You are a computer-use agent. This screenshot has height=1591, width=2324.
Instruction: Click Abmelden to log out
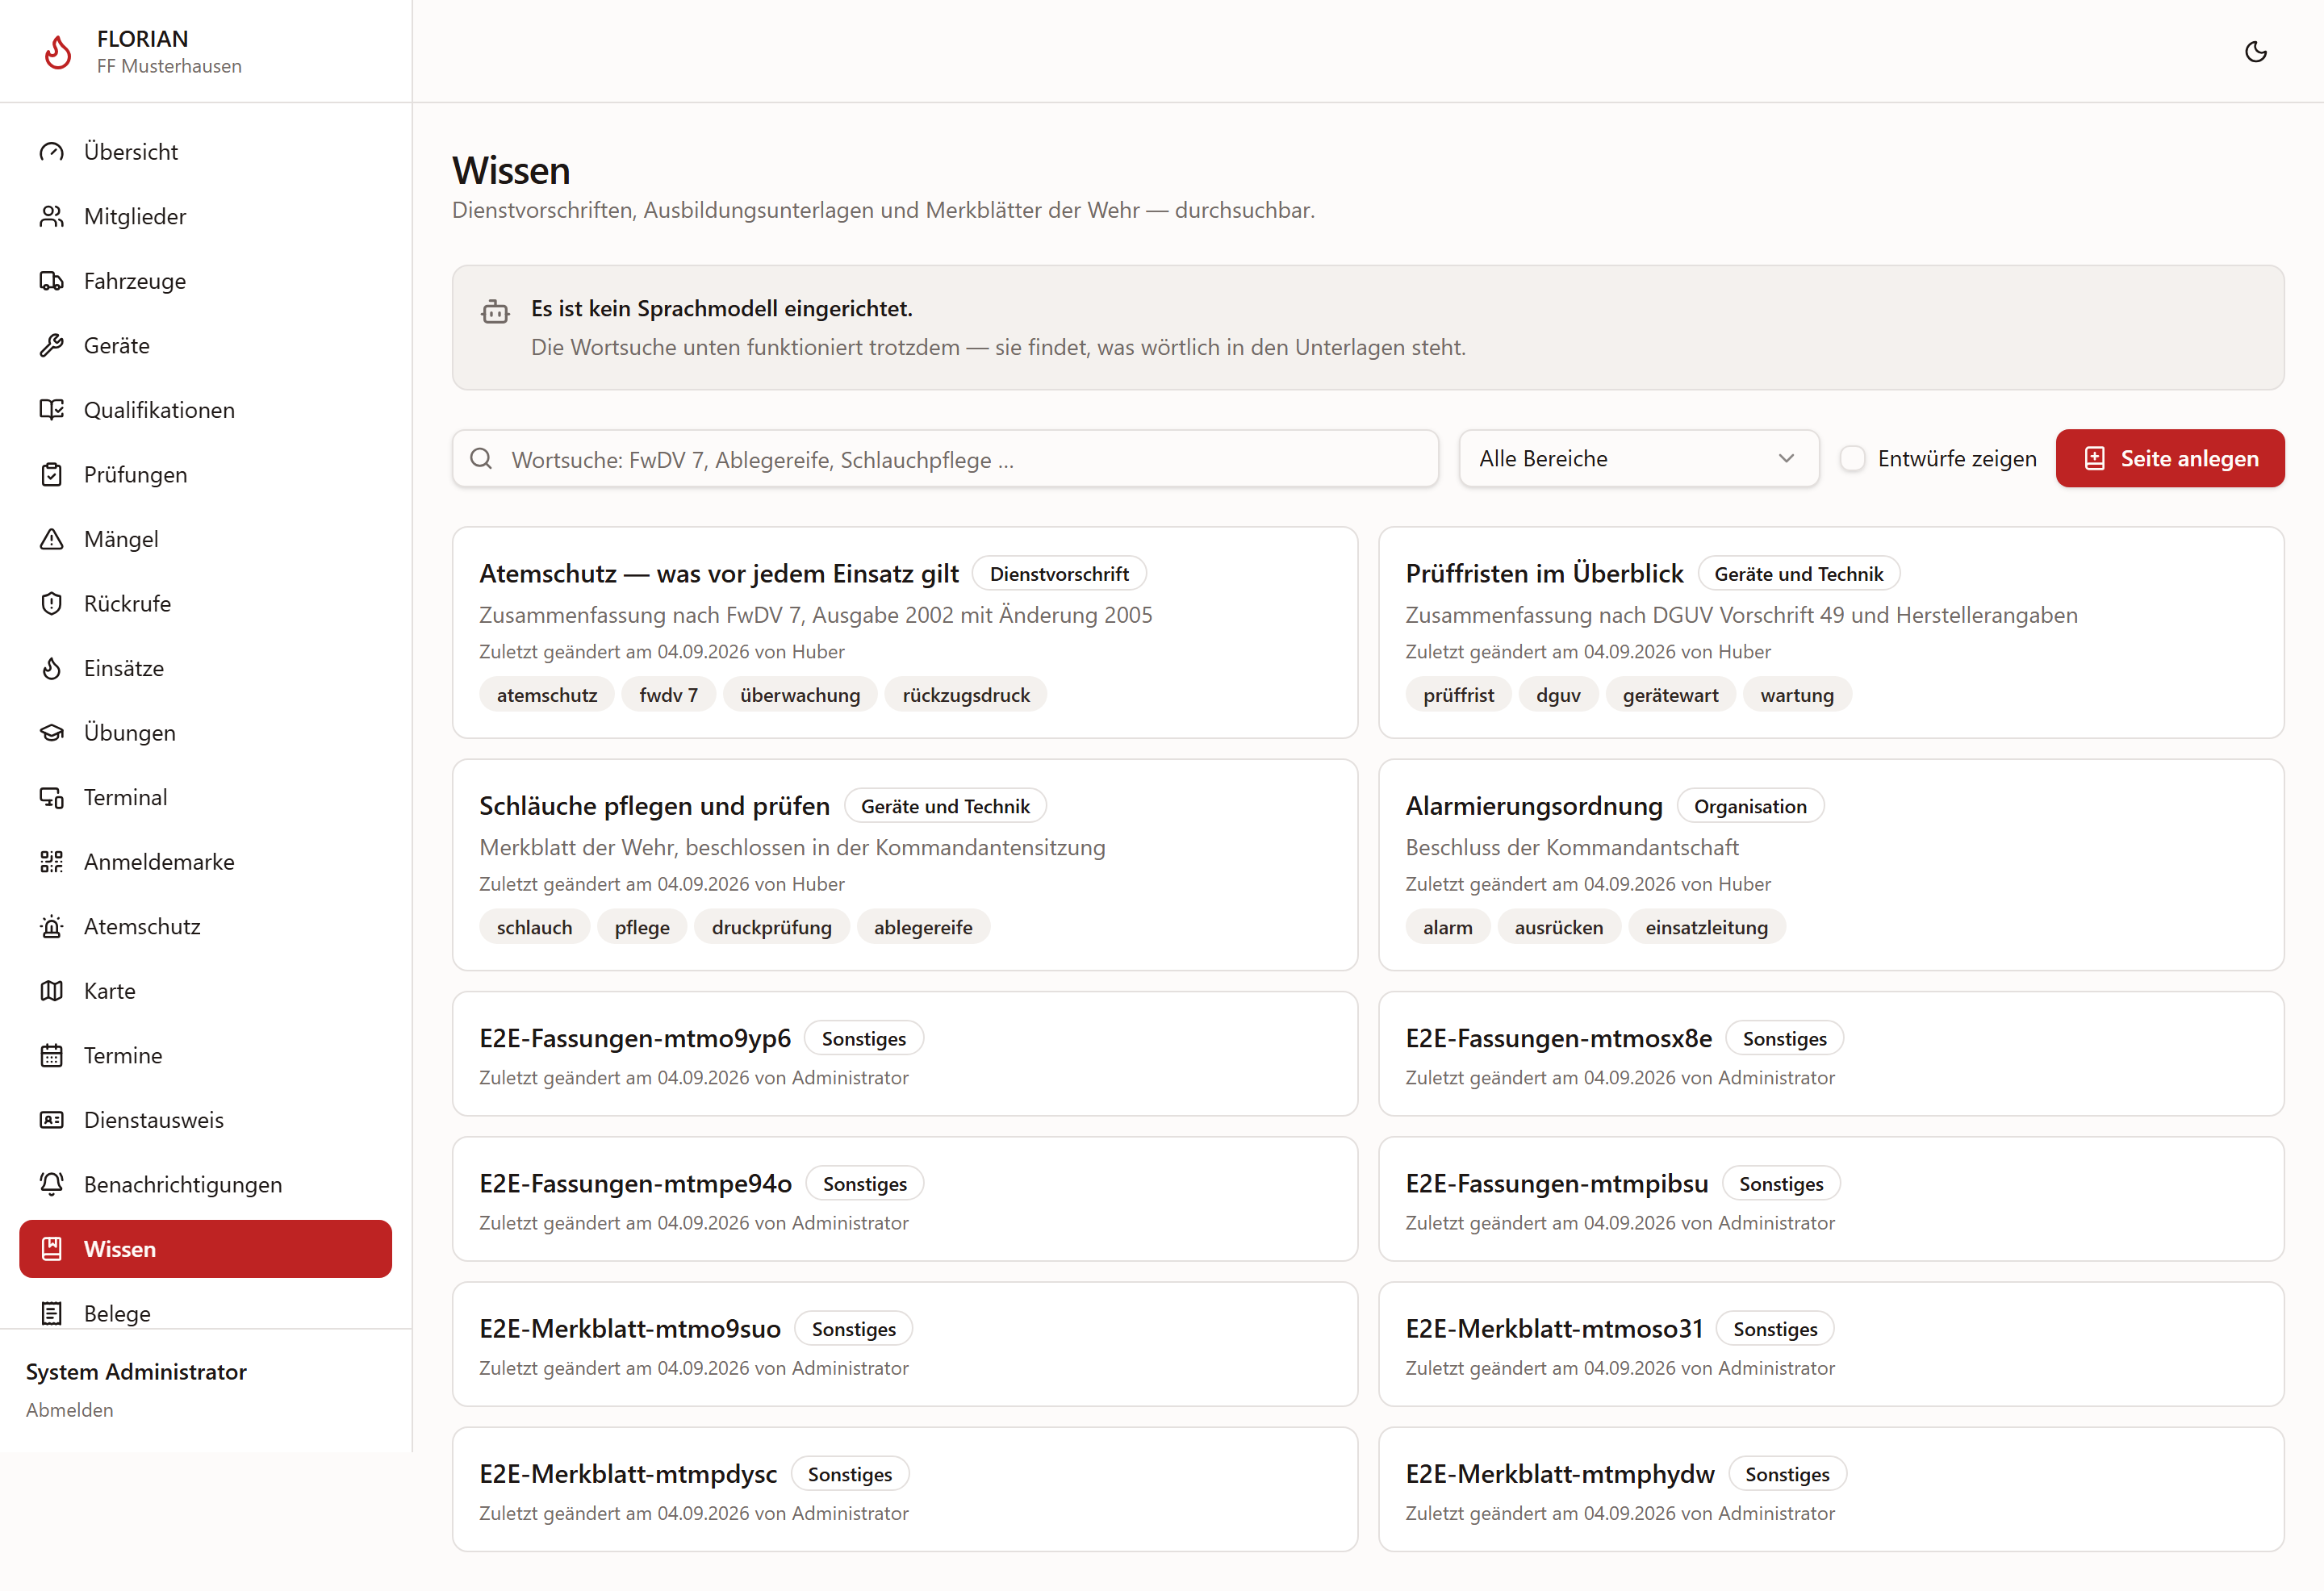[70, 1409]
